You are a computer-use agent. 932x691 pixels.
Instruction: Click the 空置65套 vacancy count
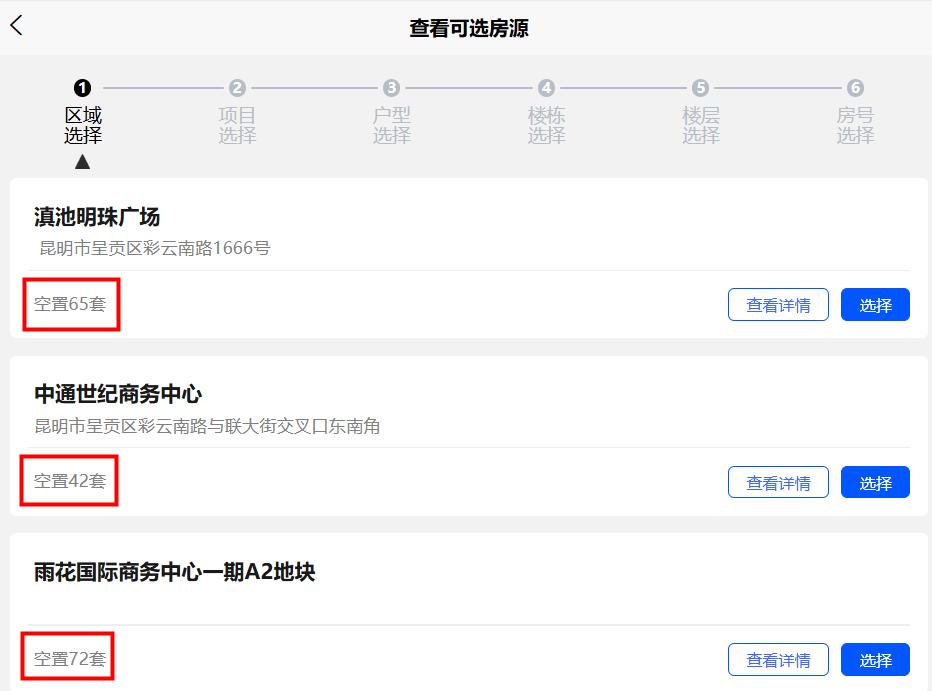coord(70,304)
